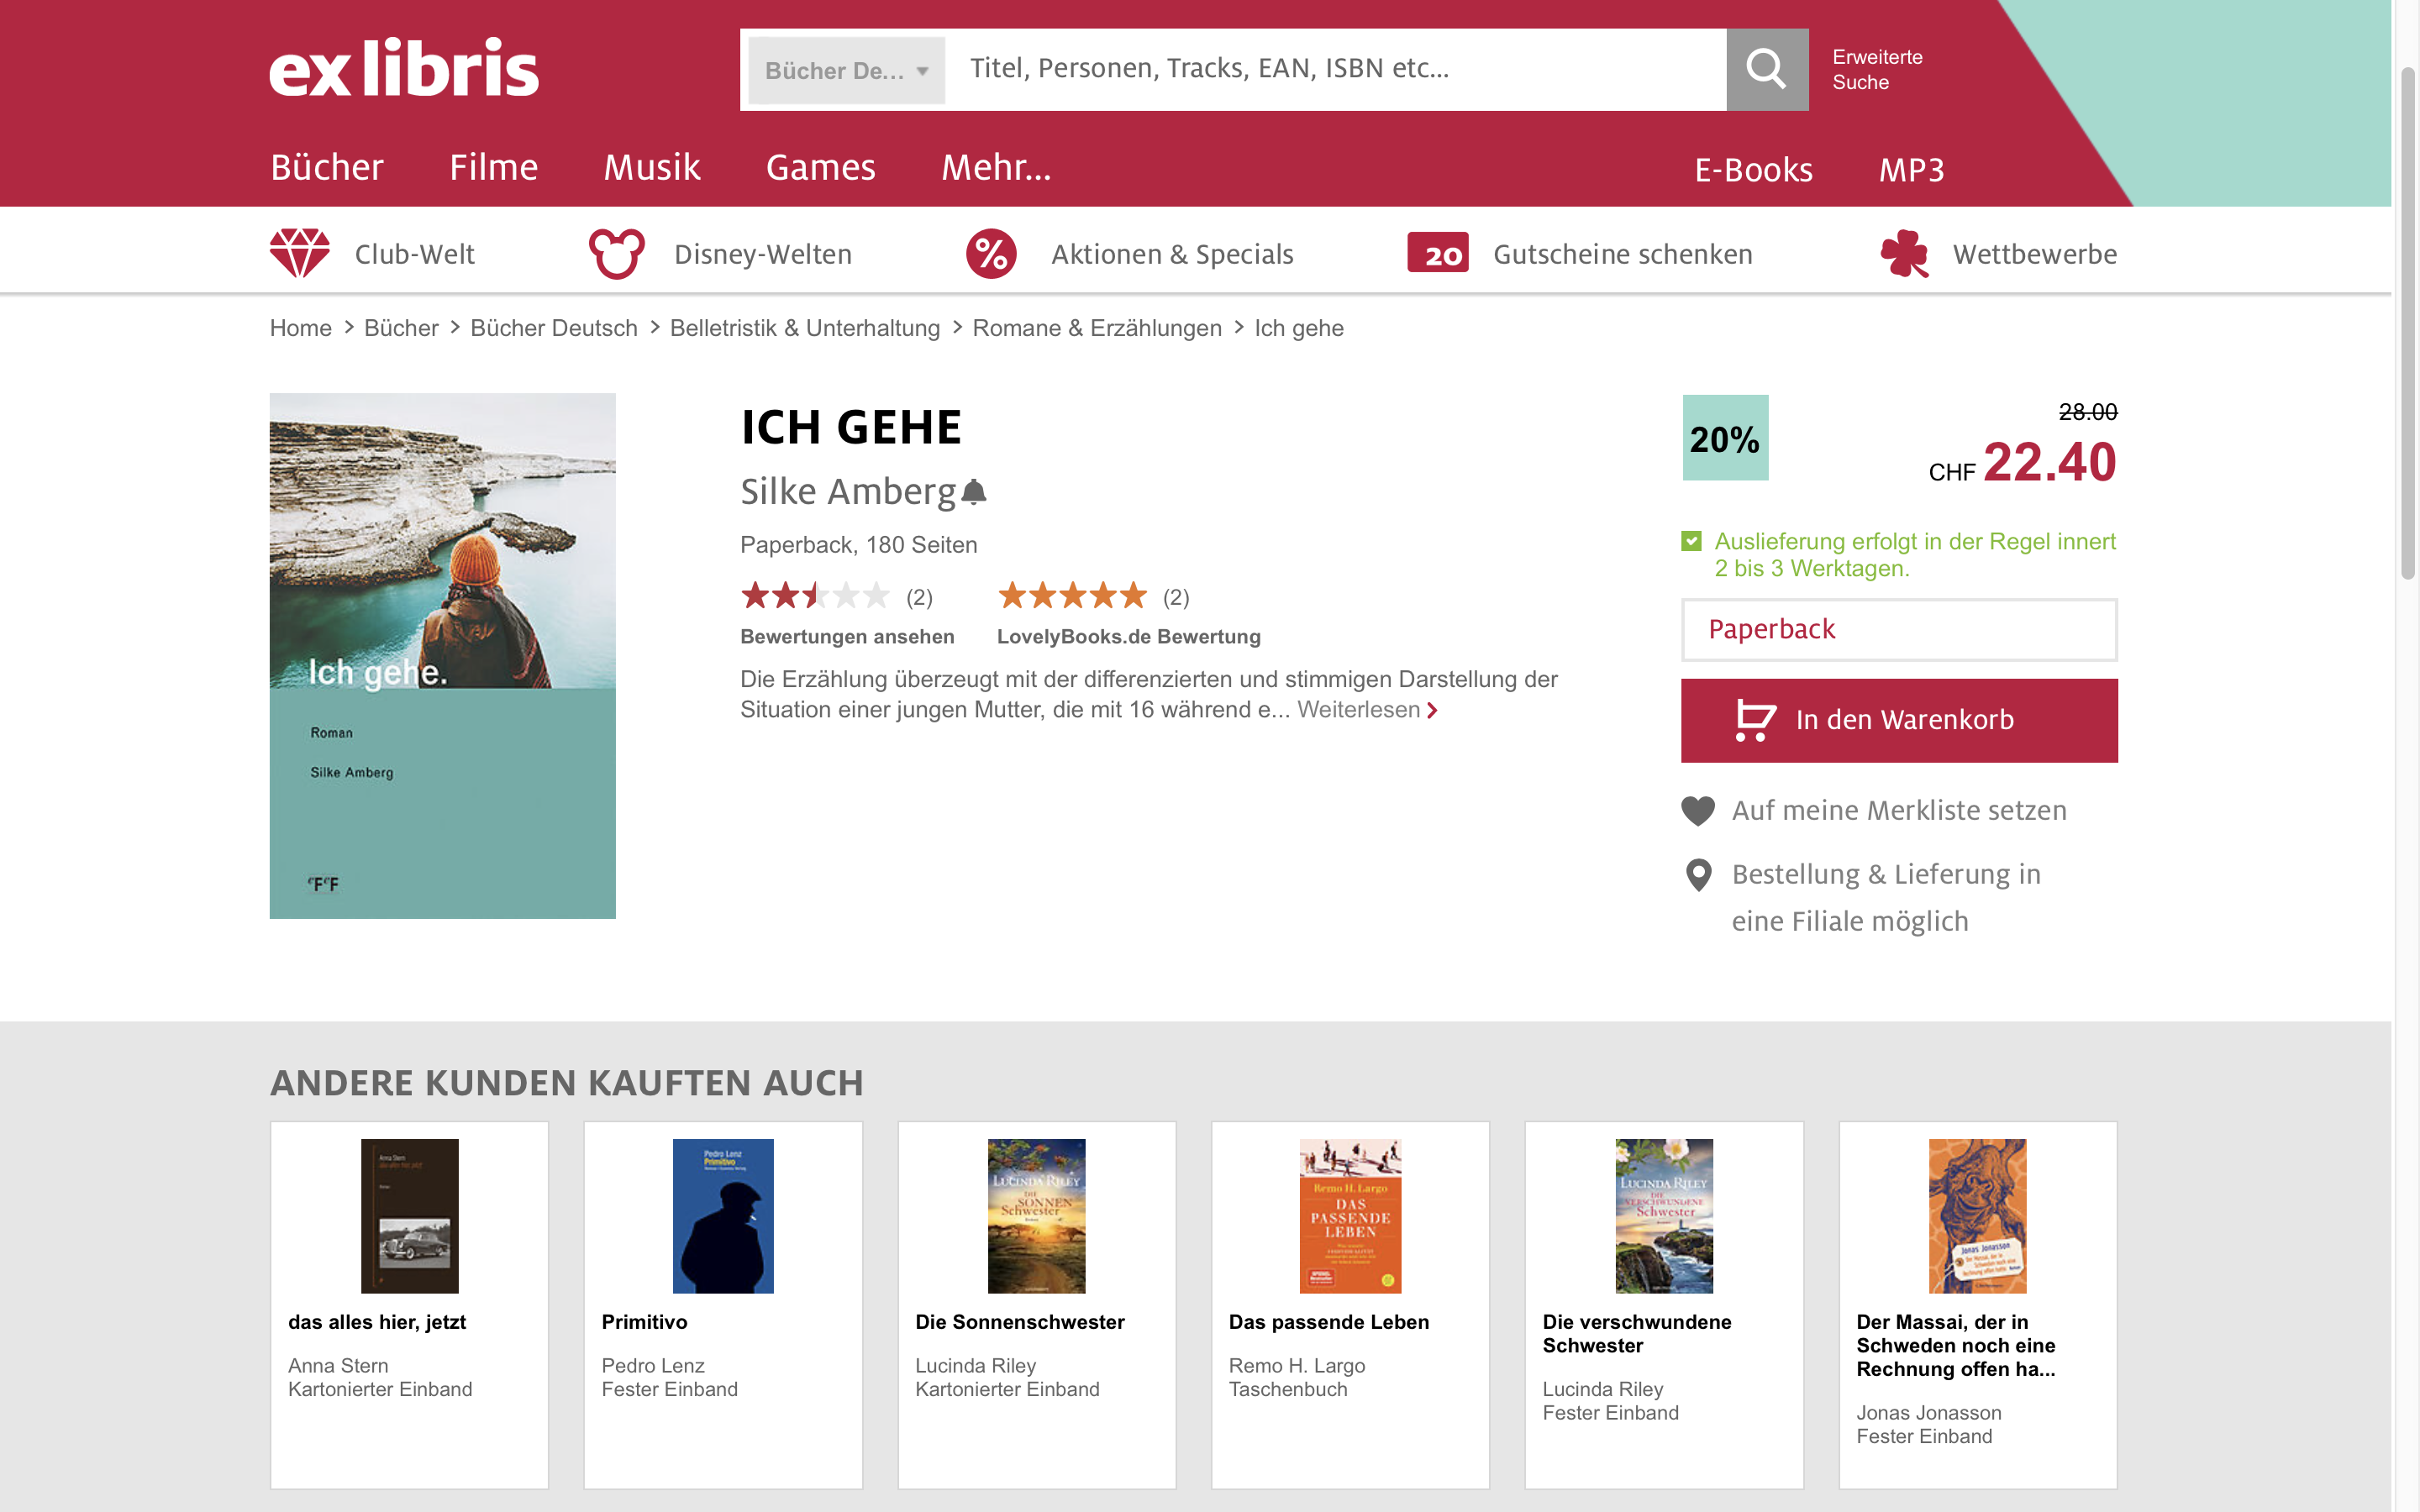Open the Paperback format selector
Screen dimensions: 2420x1512
point(1898,629)
